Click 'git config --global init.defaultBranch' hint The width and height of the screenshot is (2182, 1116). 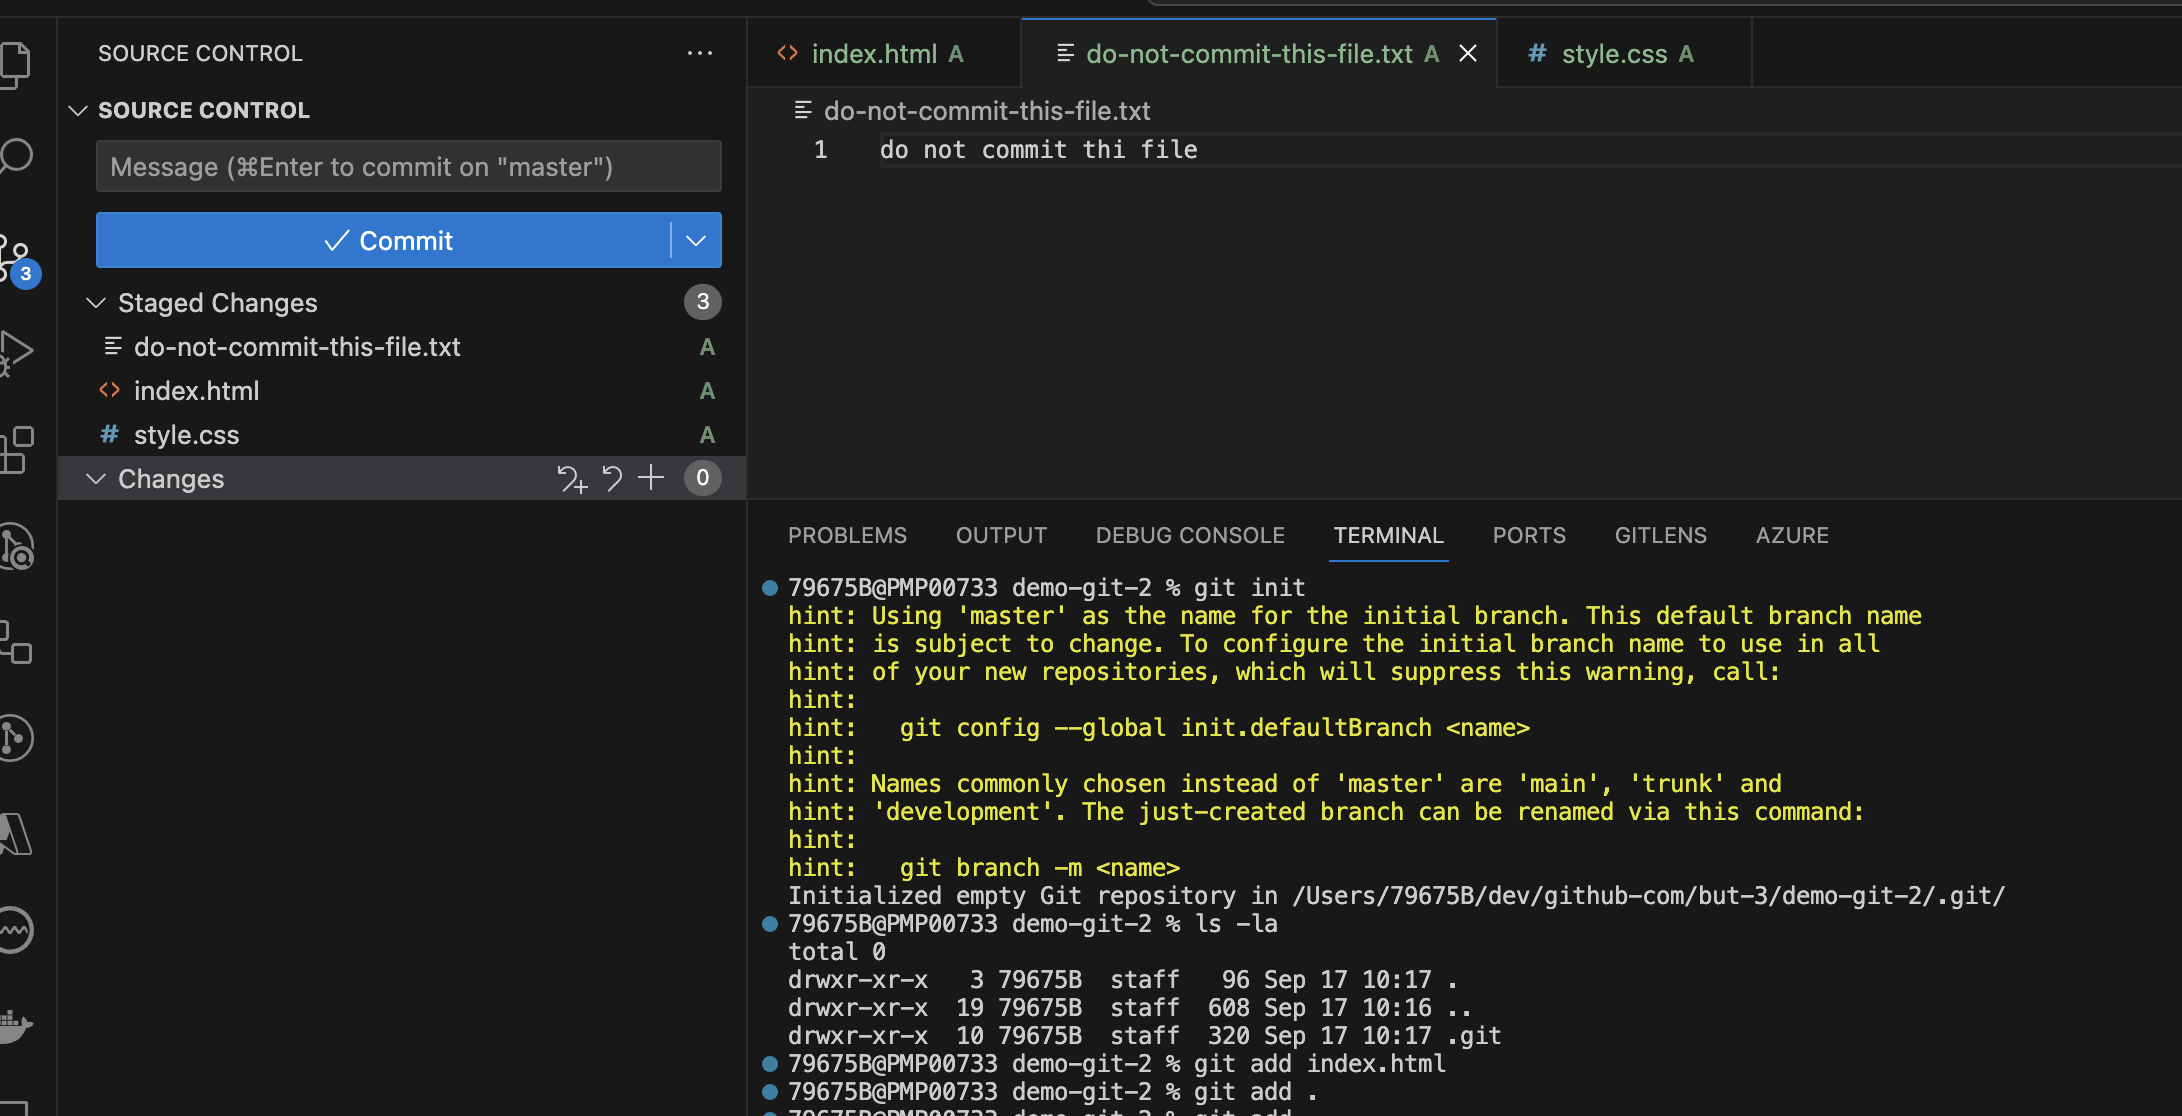[x=1214, y=727]
